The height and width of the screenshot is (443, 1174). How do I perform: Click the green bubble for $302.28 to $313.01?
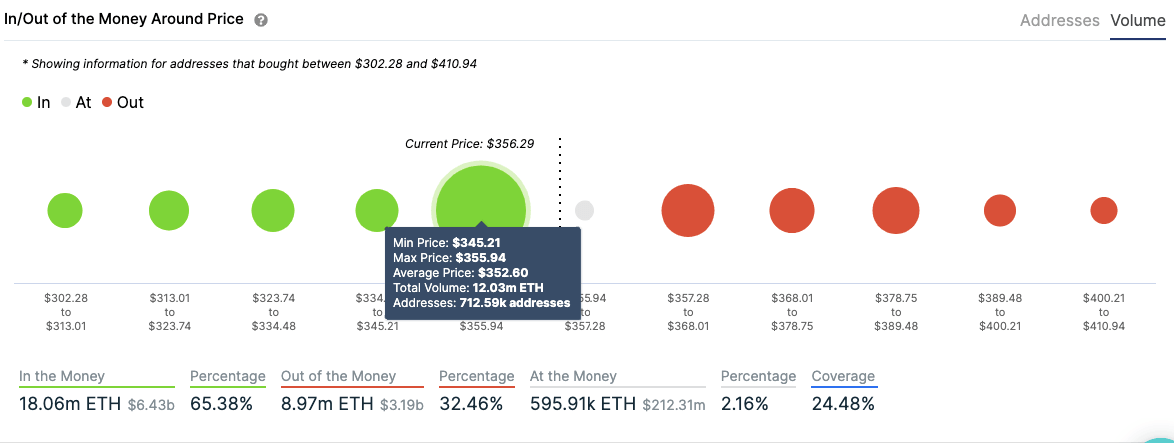(x=65, y=211)
